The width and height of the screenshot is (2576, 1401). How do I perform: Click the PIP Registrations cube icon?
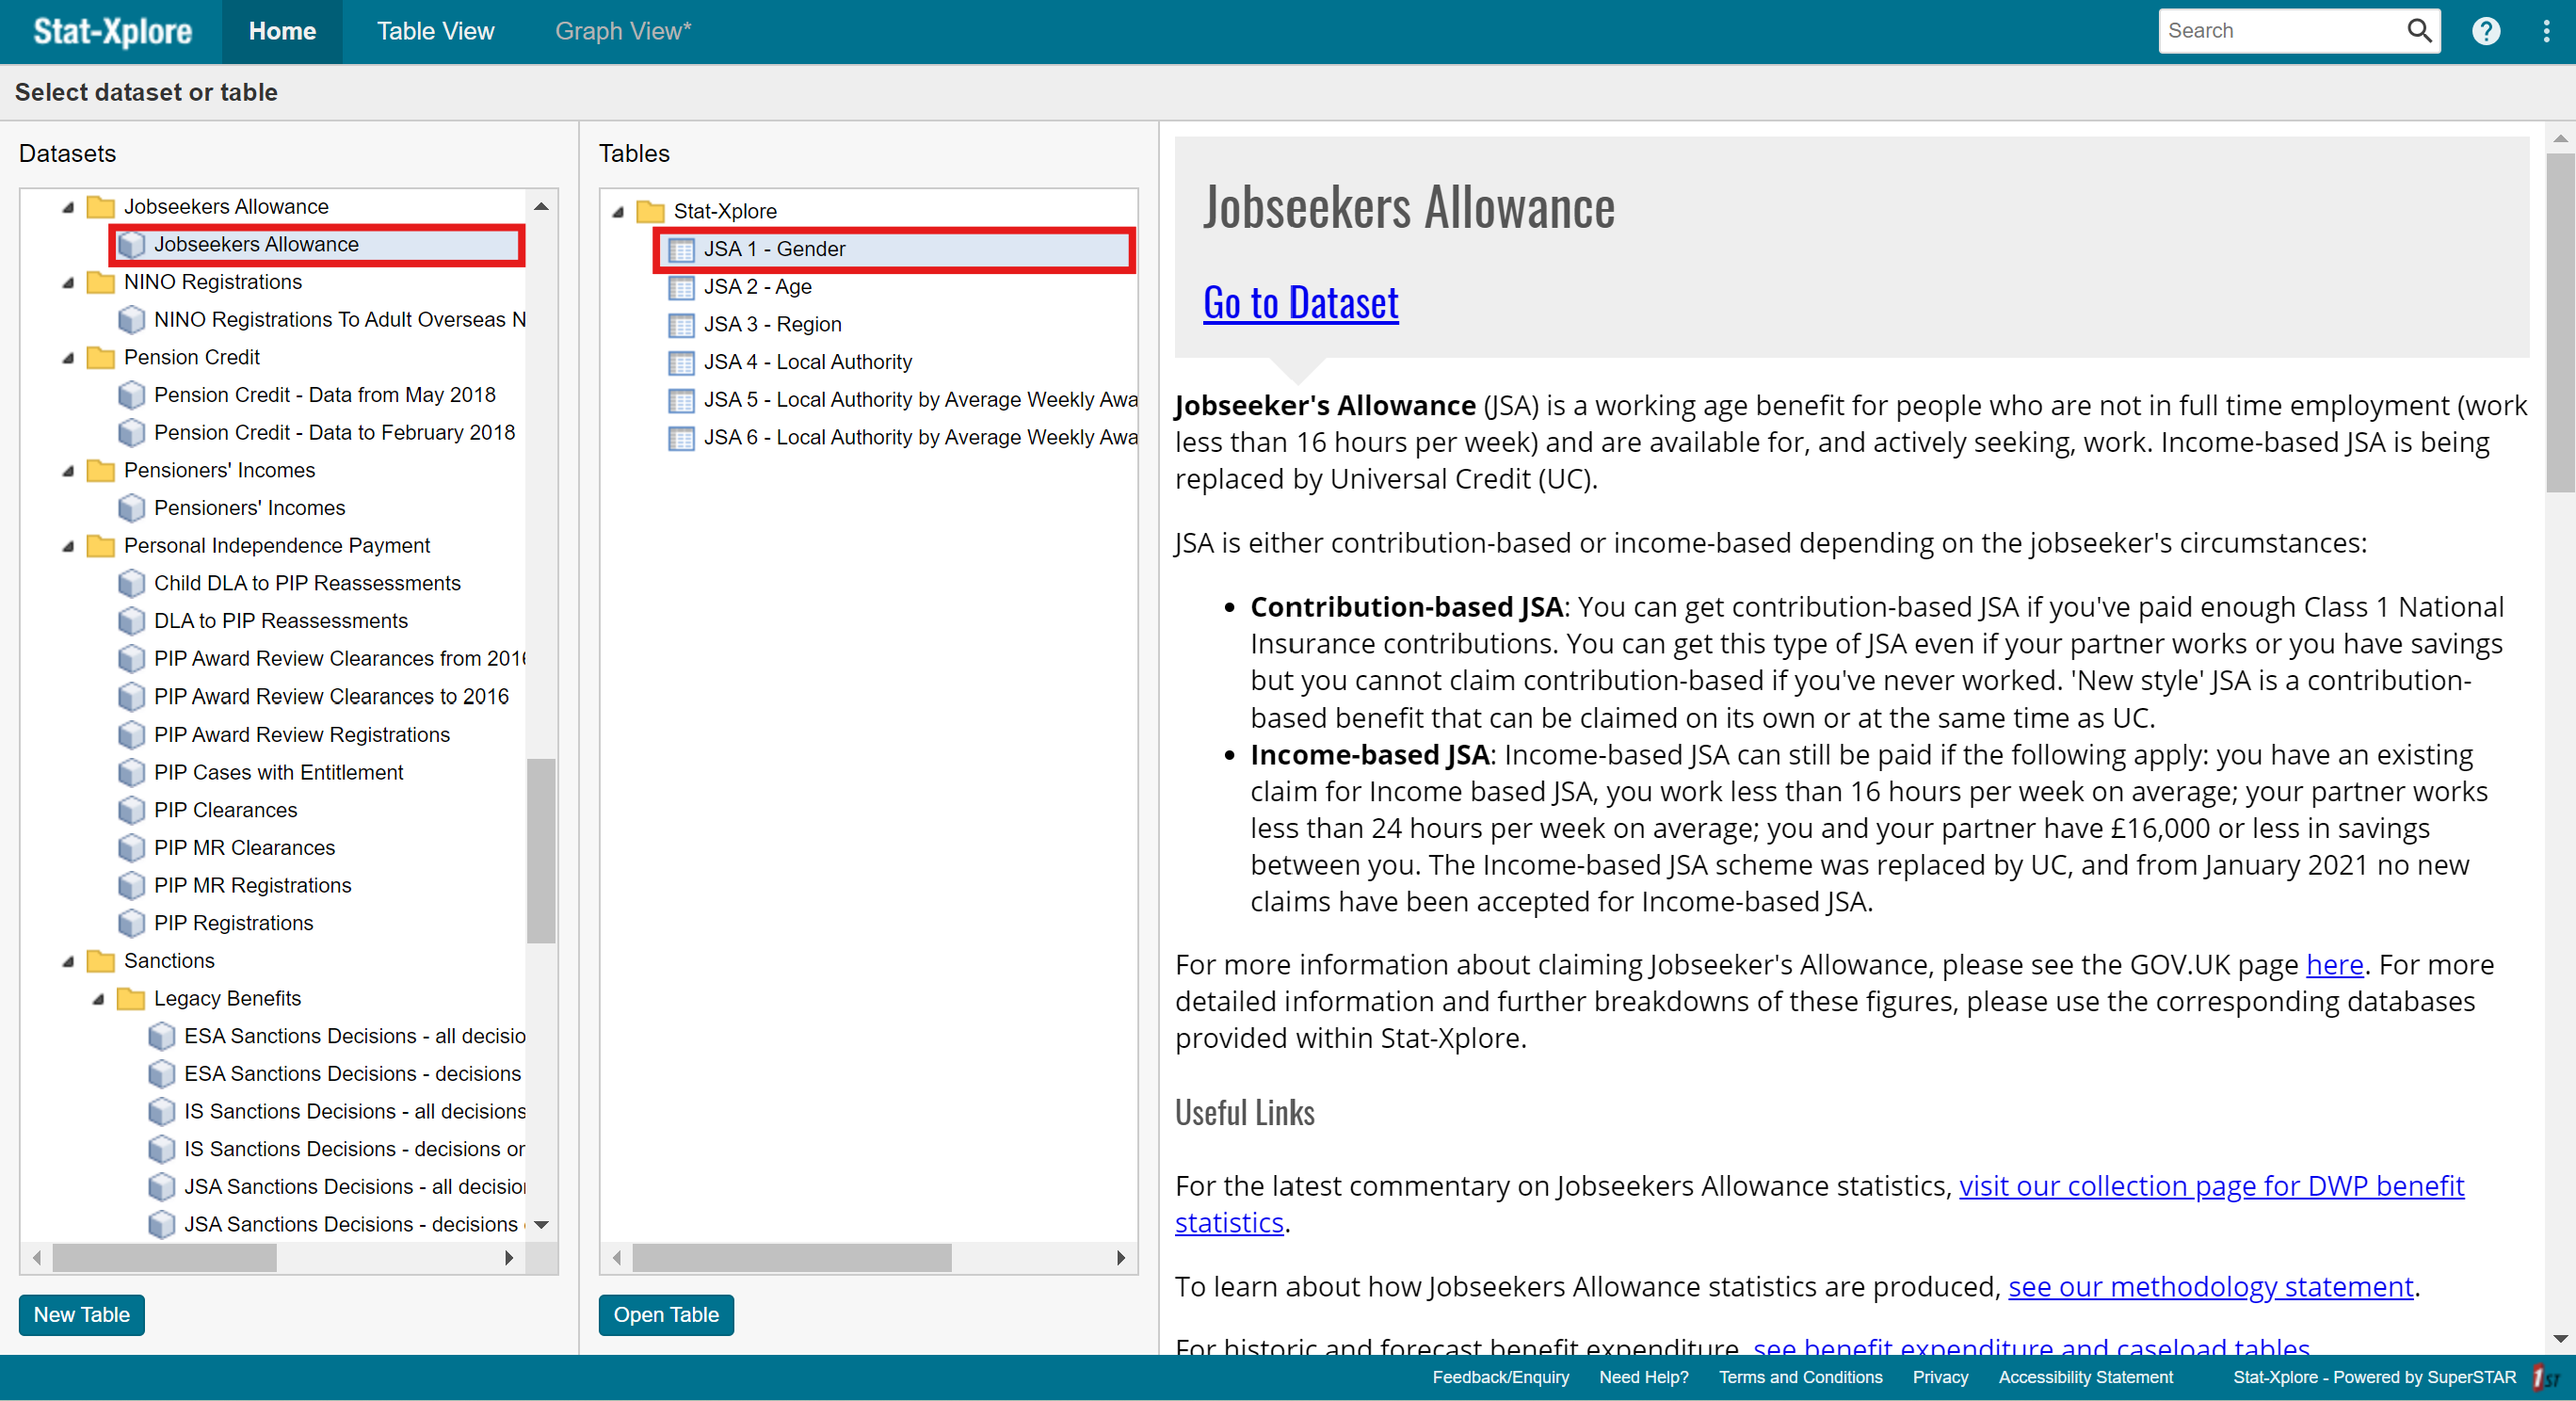point(132,924)
